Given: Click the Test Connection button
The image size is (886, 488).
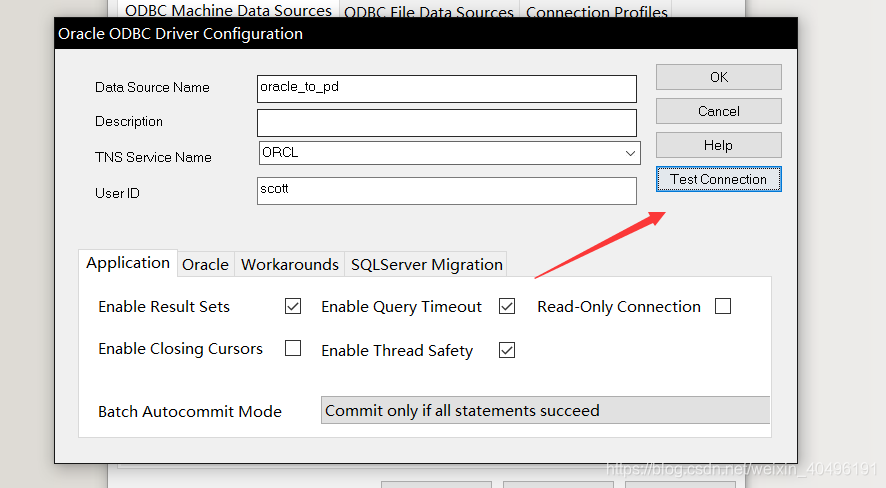Looking at the screenshot, I should tap(719, 179).
